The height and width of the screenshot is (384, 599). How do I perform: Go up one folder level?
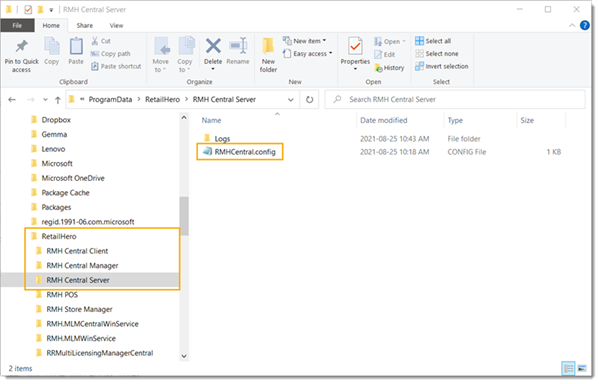[58, 100]
